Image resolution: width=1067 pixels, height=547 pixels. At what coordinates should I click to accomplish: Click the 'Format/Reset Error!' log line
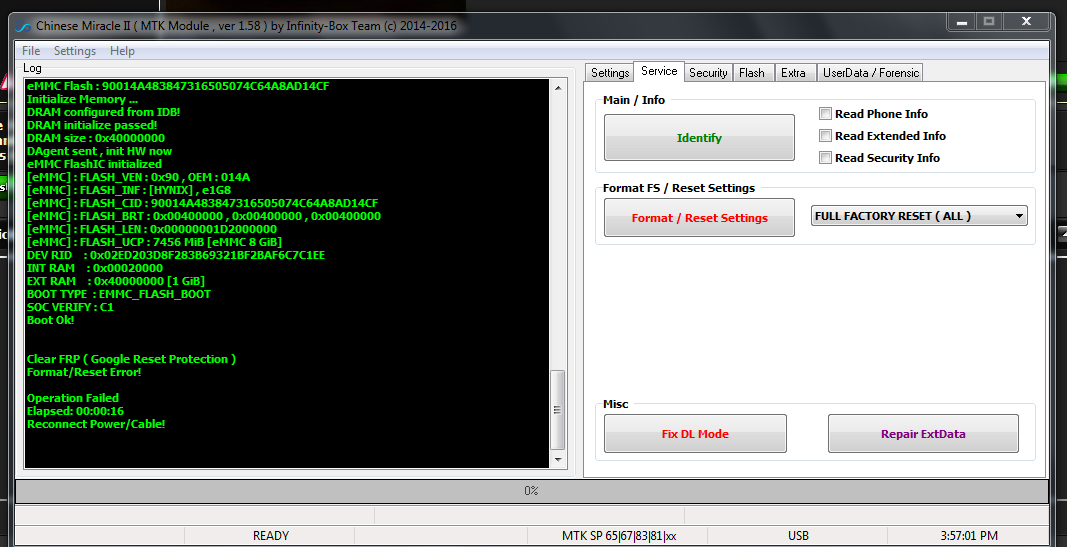click(x=84, y=372)
